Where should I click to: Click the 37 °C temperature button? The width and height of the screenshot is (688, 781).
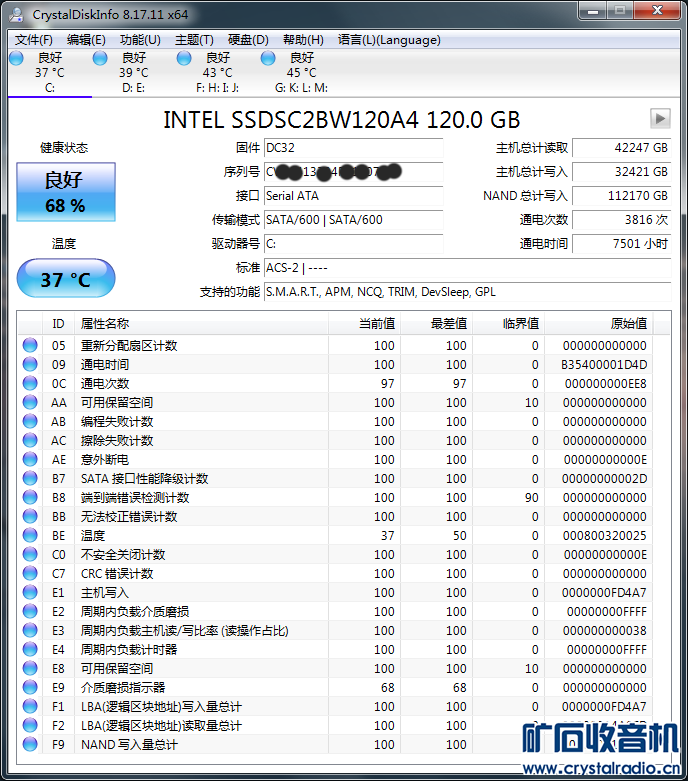(66, 279)
